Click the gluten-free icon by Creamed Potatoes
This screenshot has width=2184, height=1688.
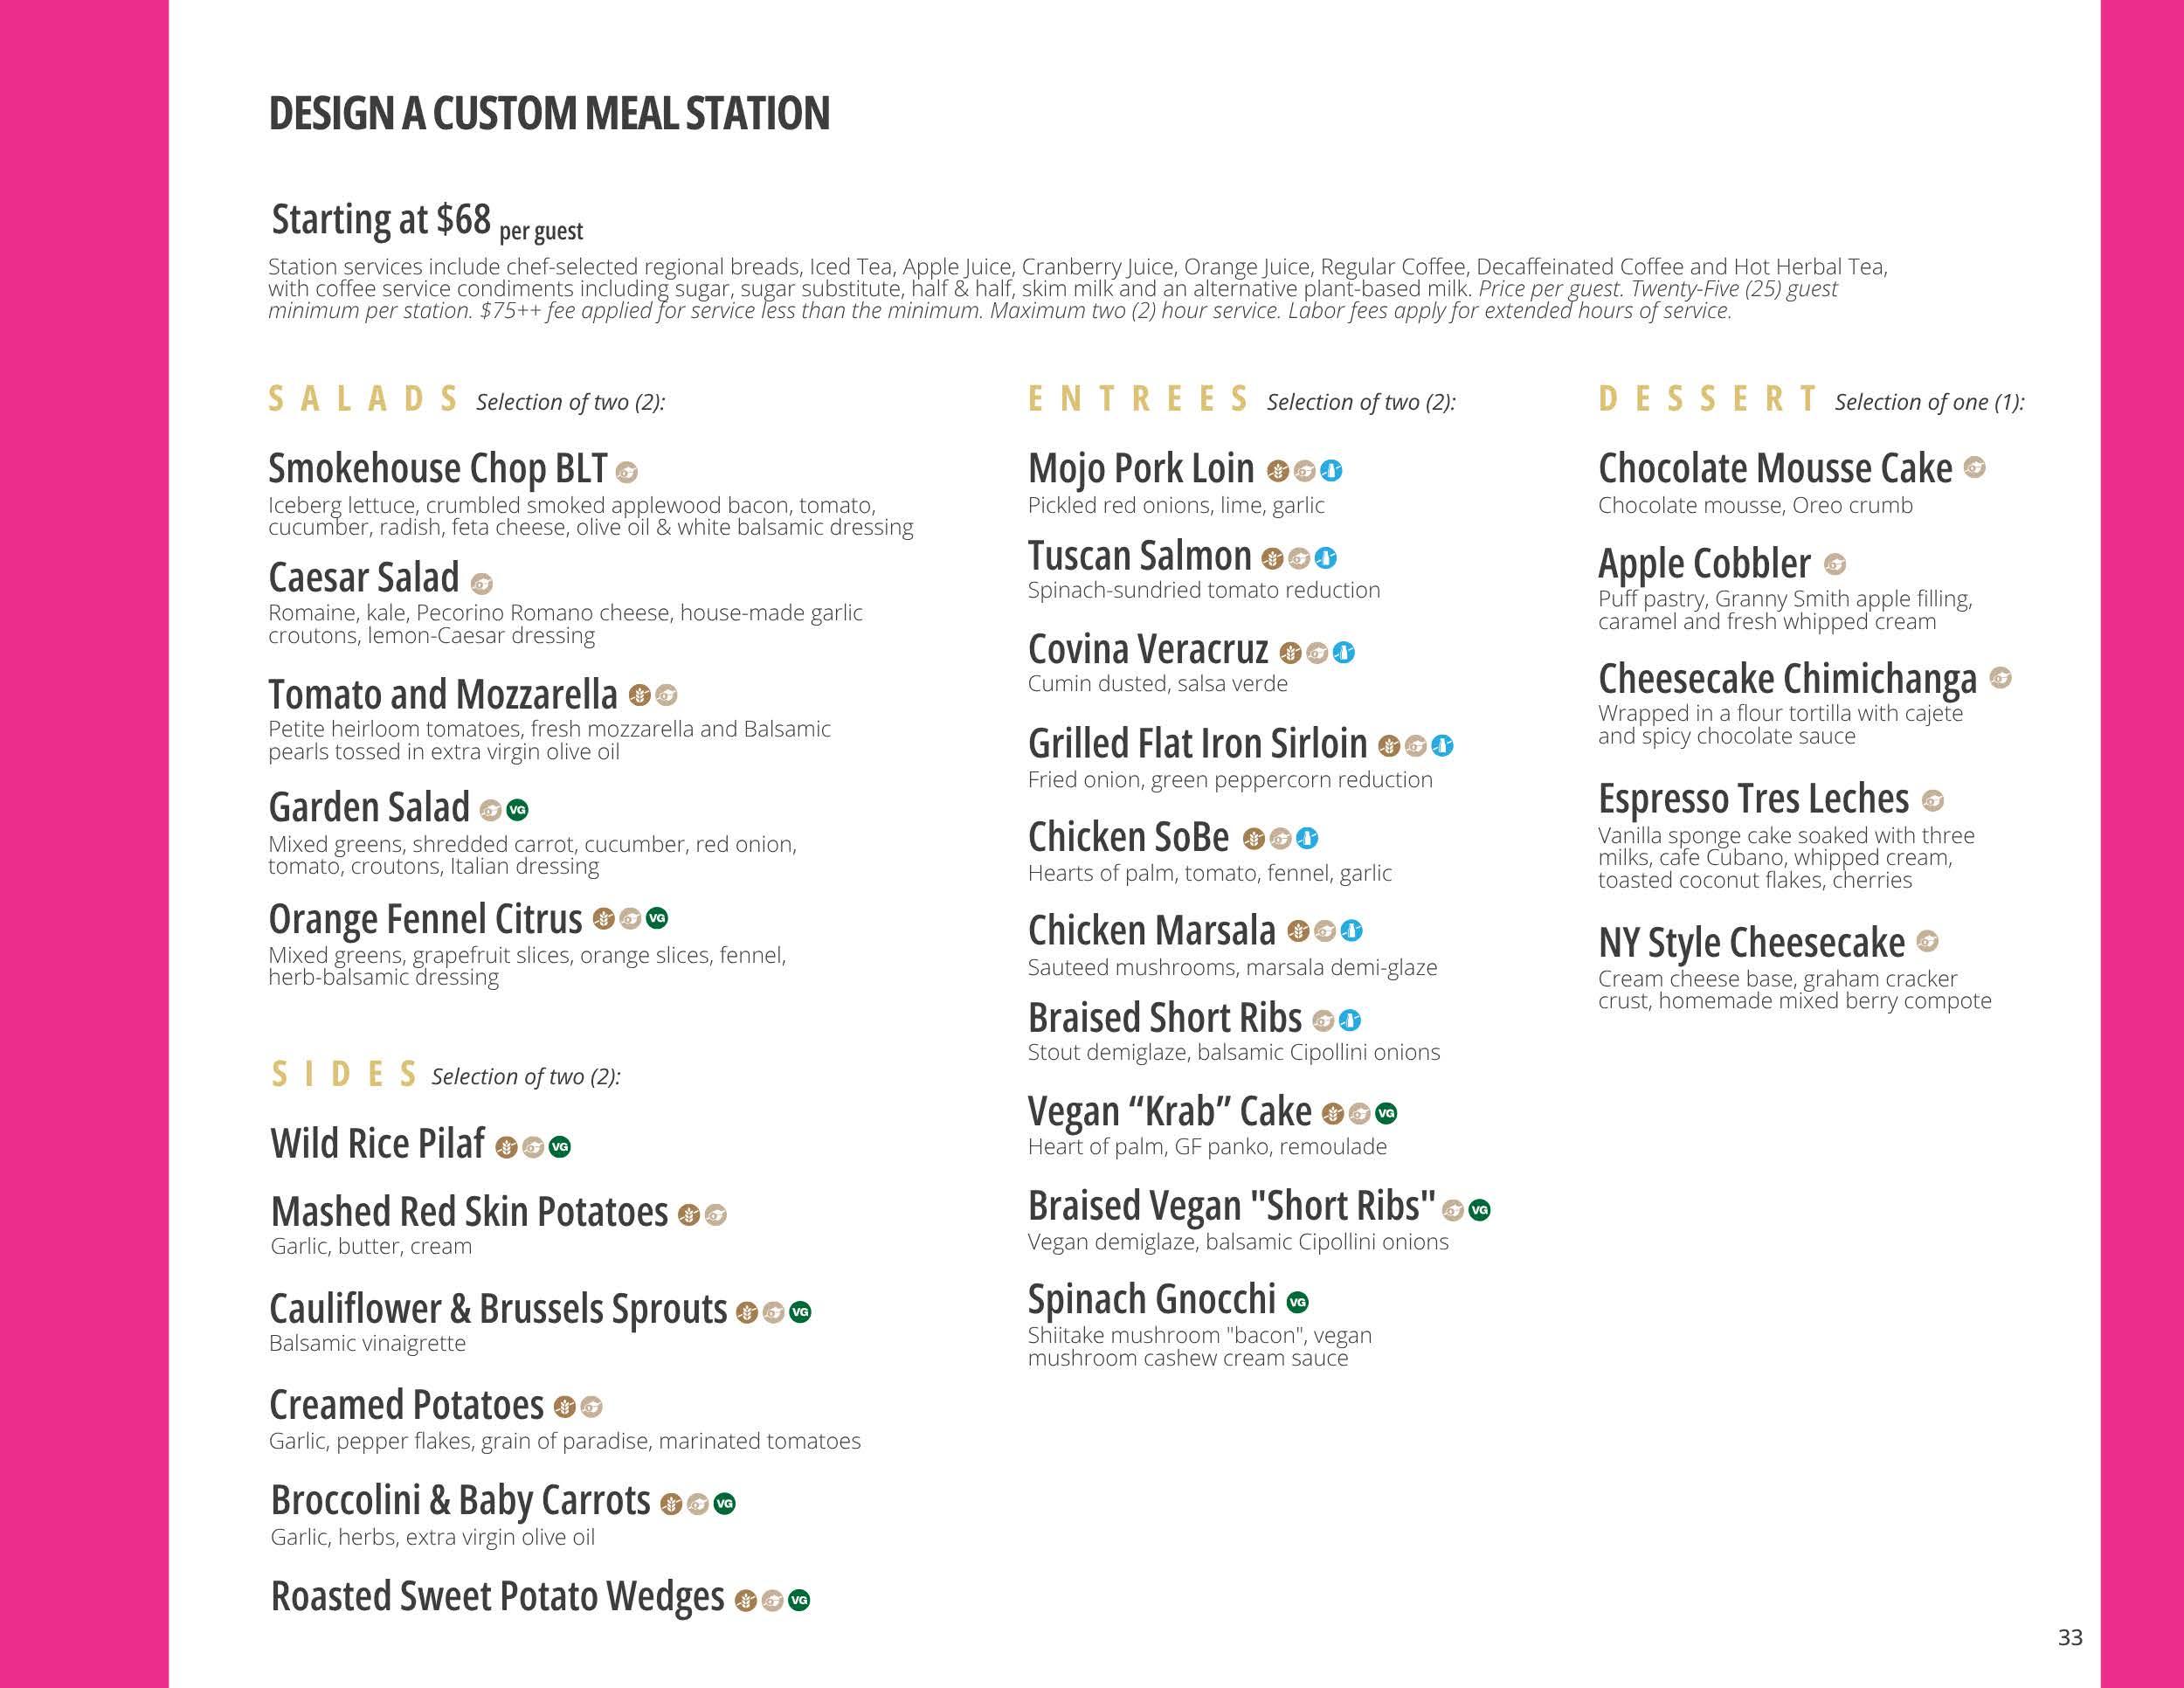(564, 1407)
